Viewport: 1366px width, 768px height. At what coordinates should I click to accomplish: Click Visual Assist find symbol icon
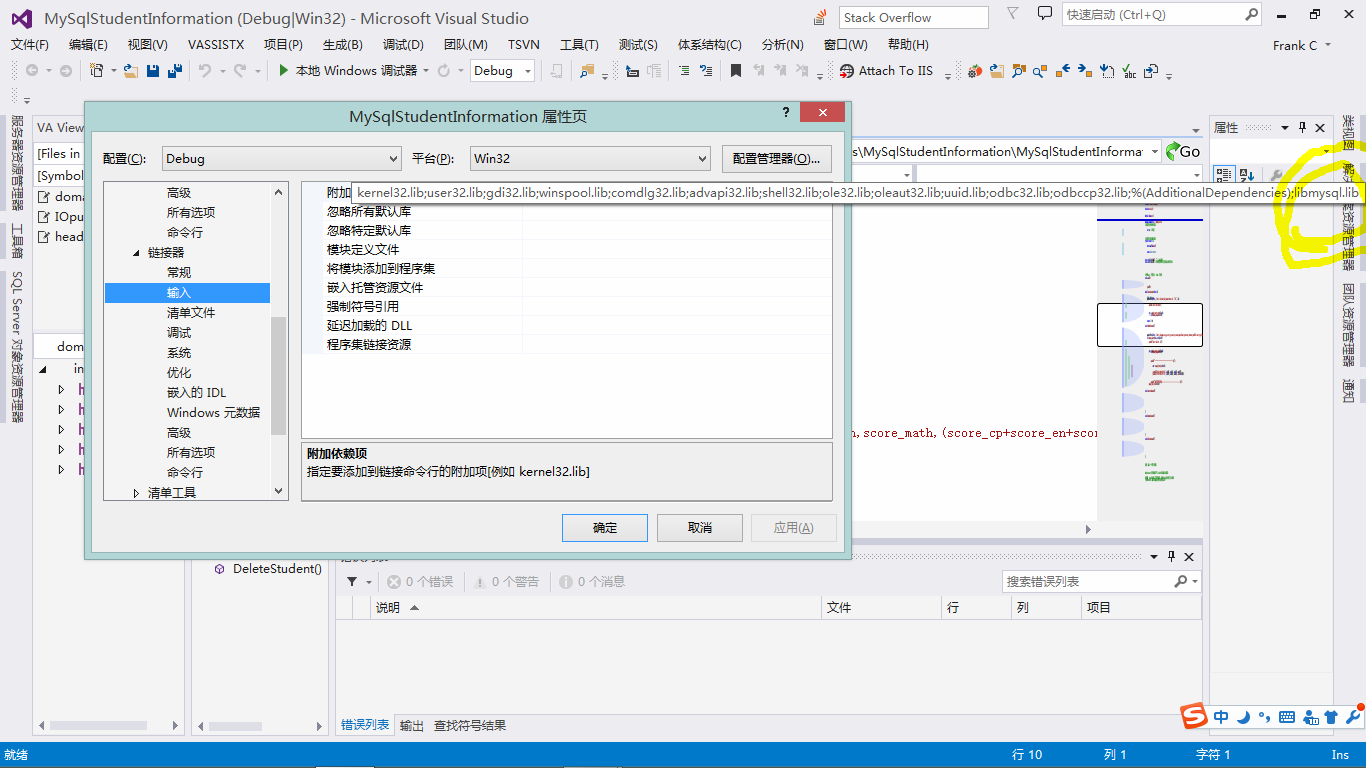point(1018,71)
